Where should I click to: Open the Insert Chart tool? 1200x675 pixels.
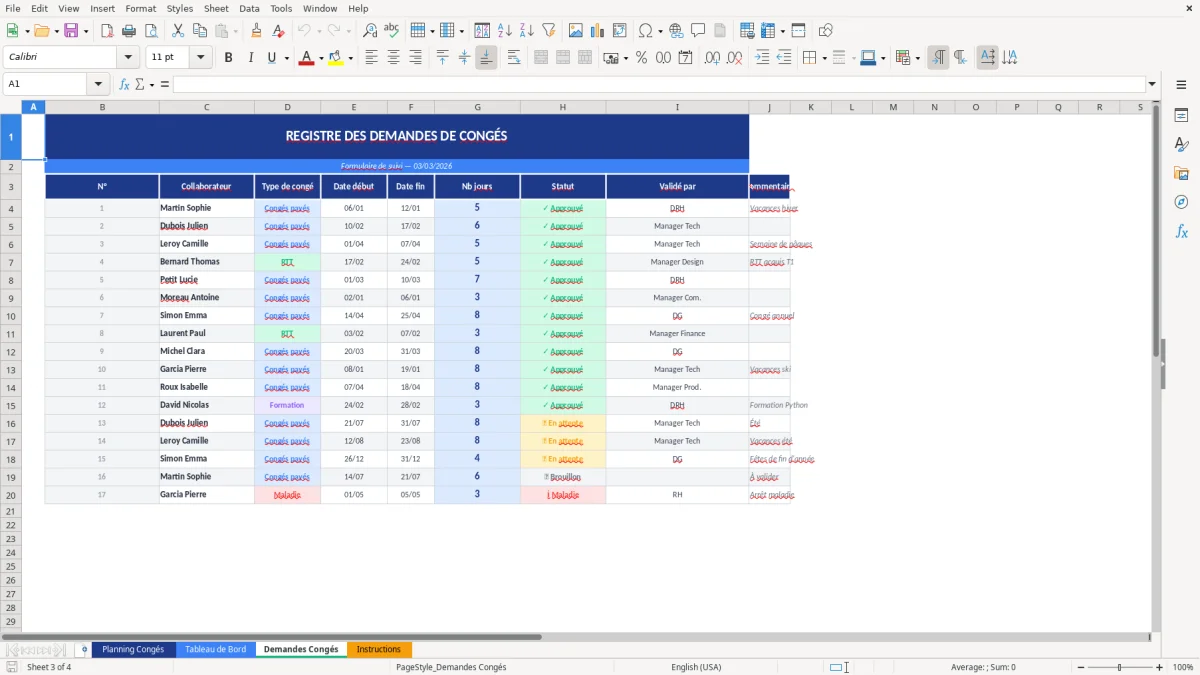(x=597, y=30)
